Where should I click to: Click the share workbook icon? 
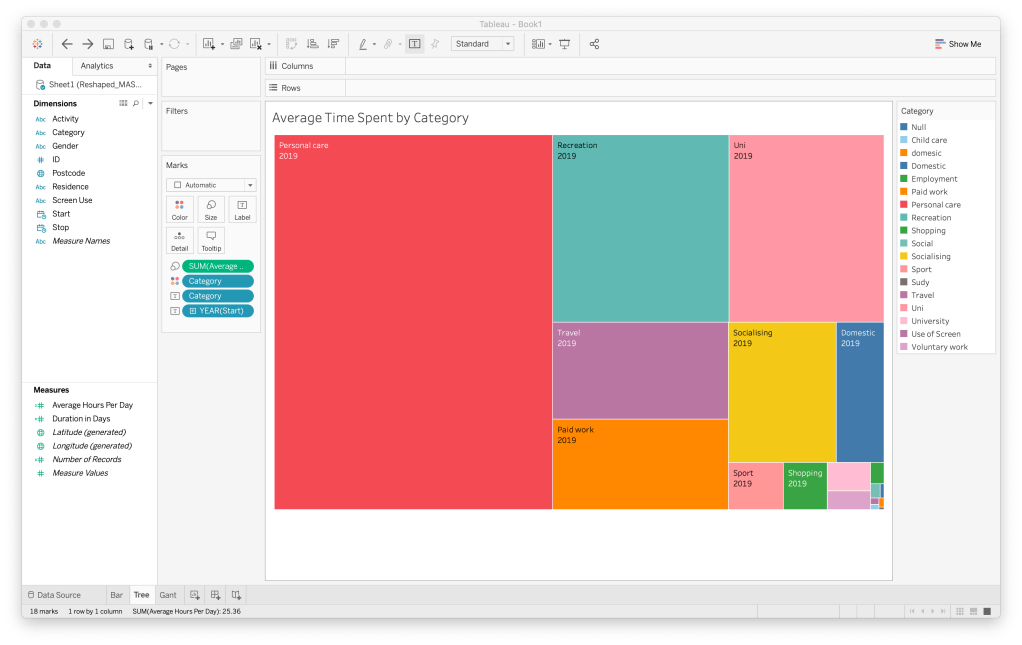coord(595,44)
